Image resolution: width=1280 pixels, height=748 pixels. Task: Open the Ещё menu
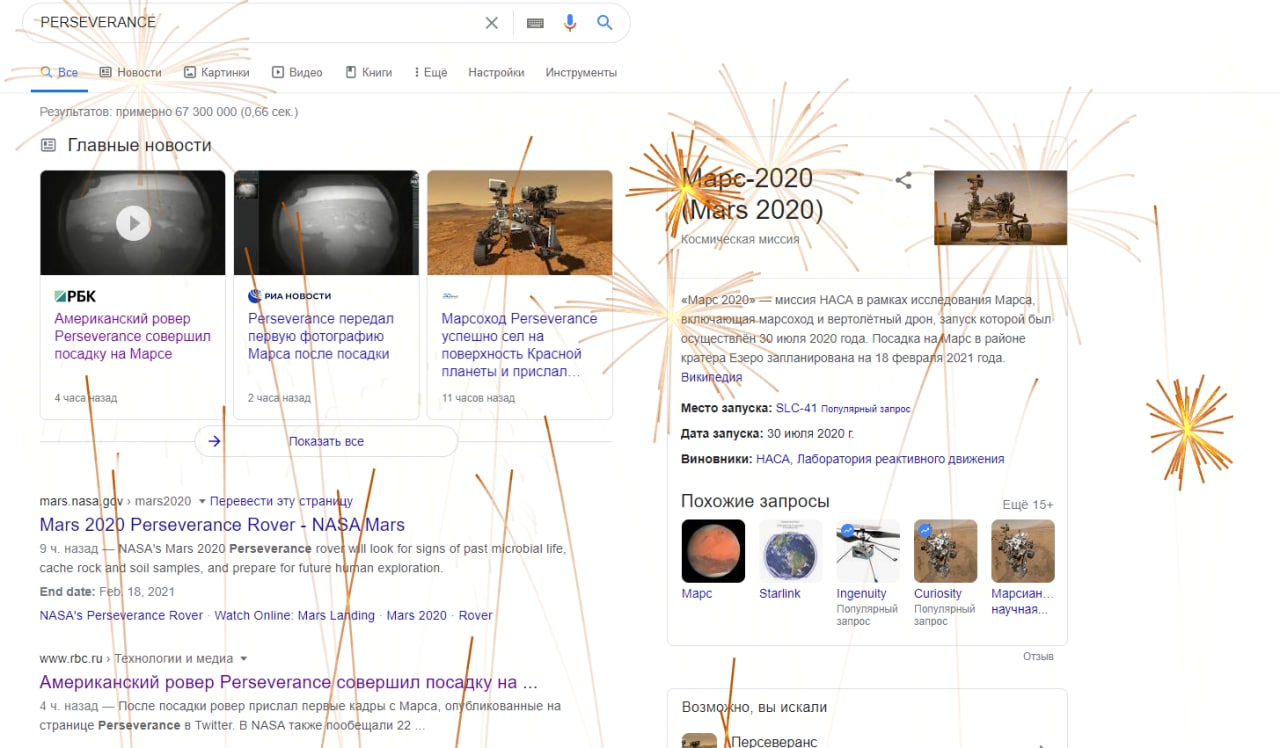(x=430, y=72)
